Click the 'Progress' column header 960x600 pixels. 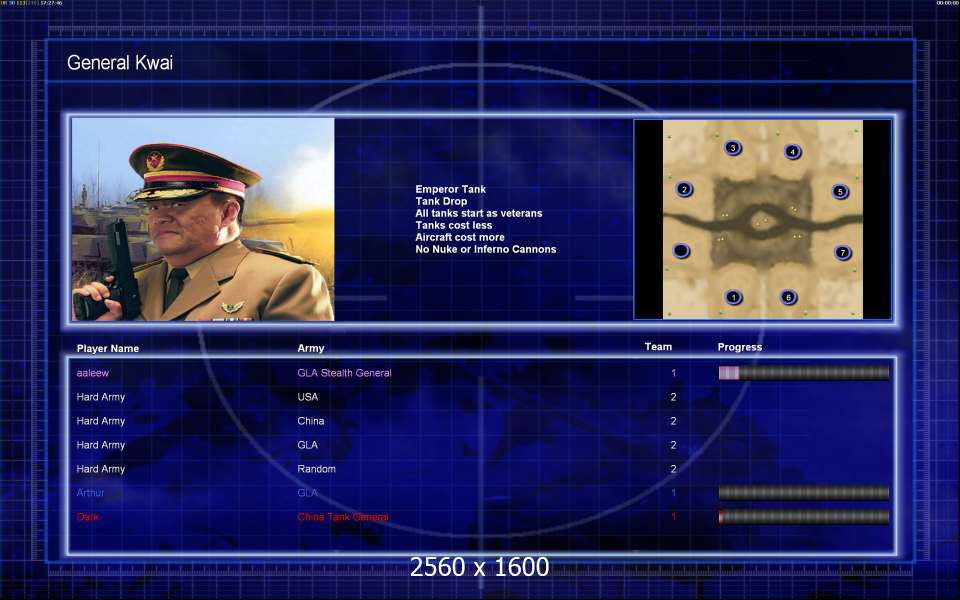(x=740, y=347)
